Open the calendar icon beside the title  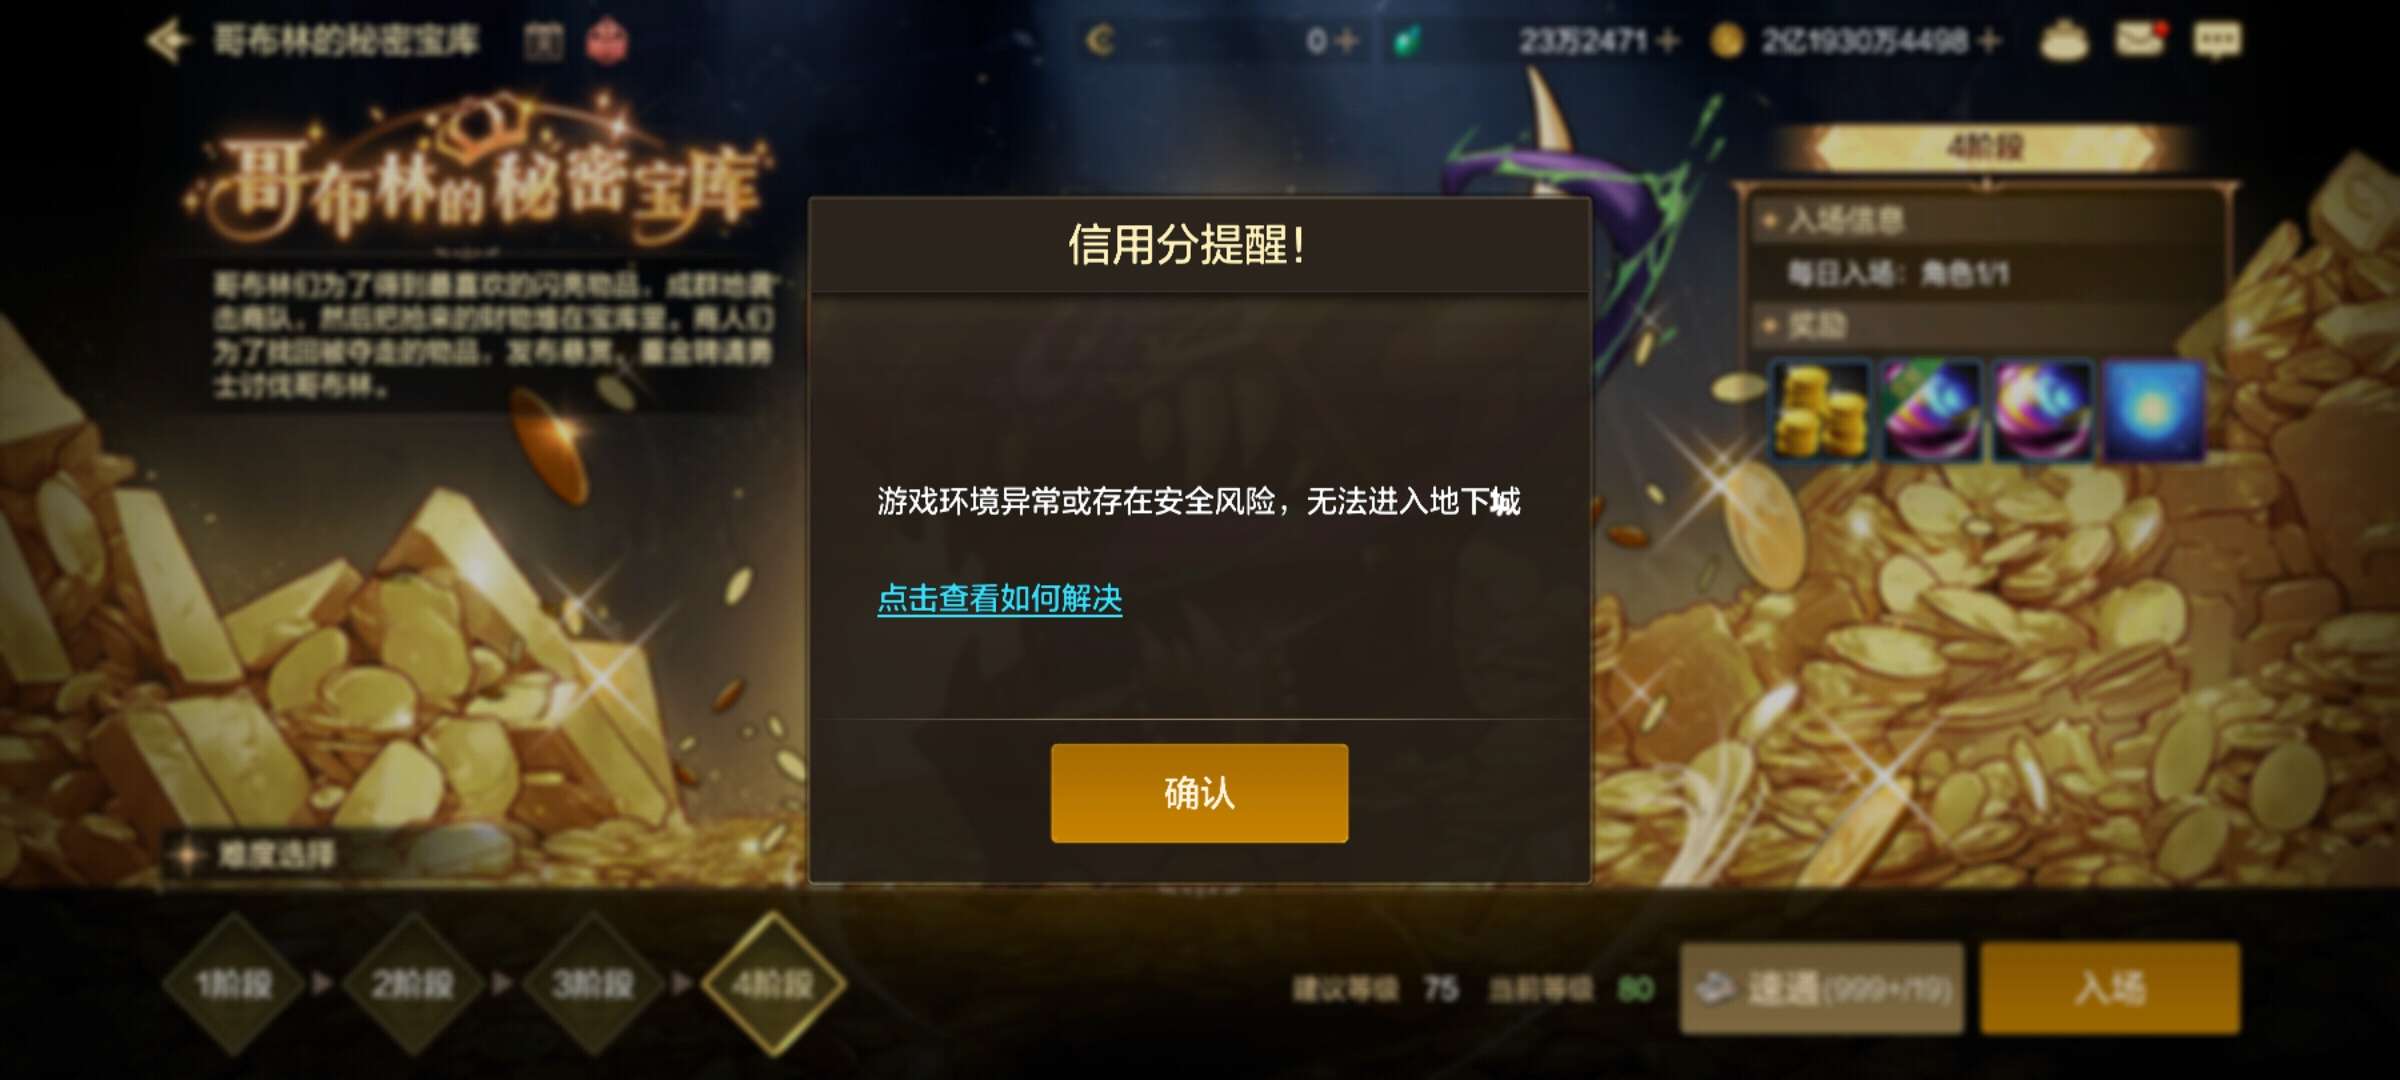coord(543,42)
